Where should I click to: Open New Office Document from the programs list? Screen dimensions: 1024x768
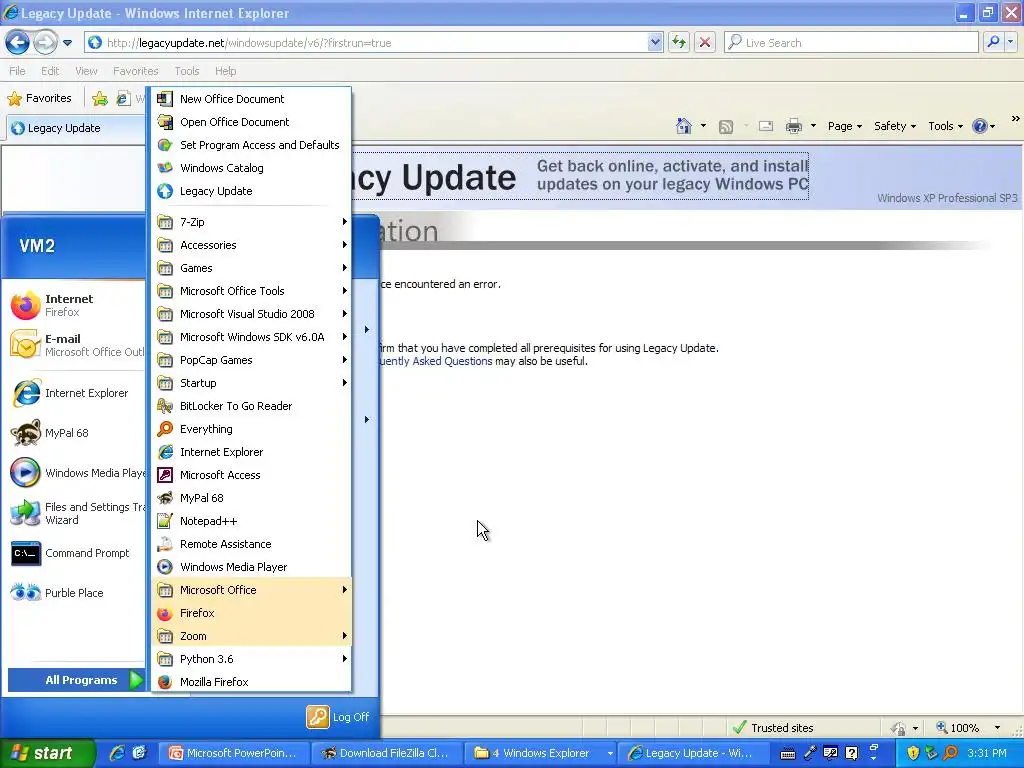(x=251, y=99)
